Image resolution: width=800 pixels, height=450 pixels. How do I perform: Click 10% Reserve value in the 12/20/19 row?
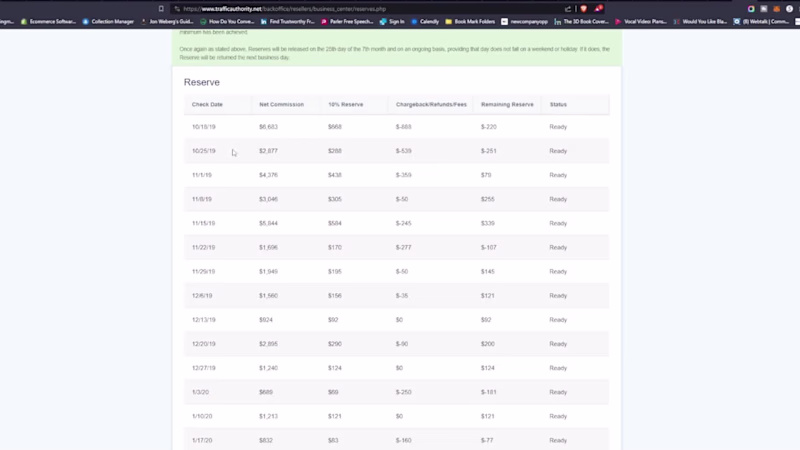coord(335,343)
